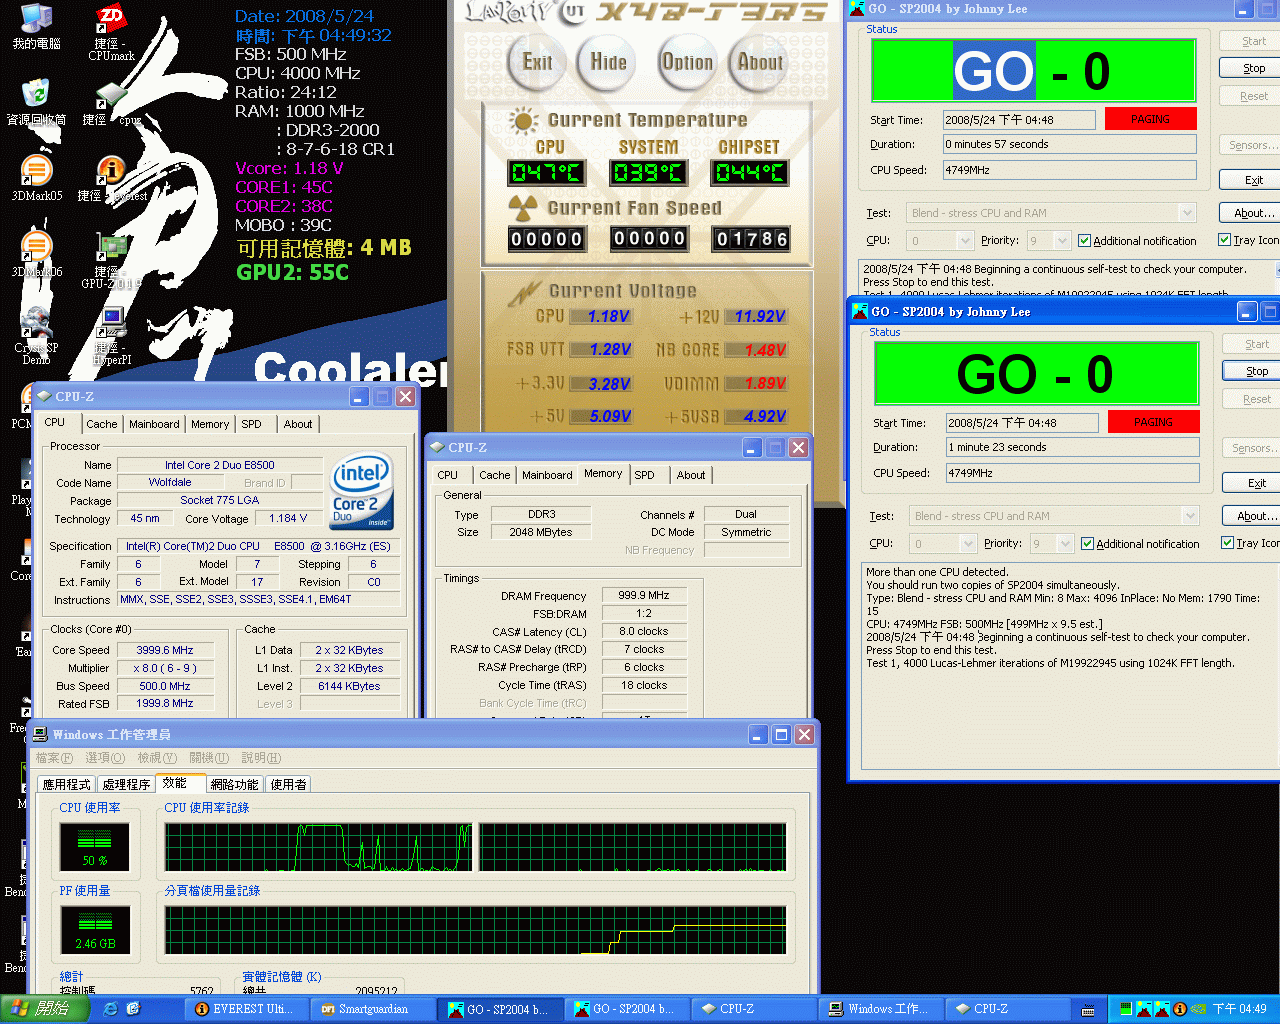
Task: Click Exit button in Smartguardian
Action: tap(537, 63)
